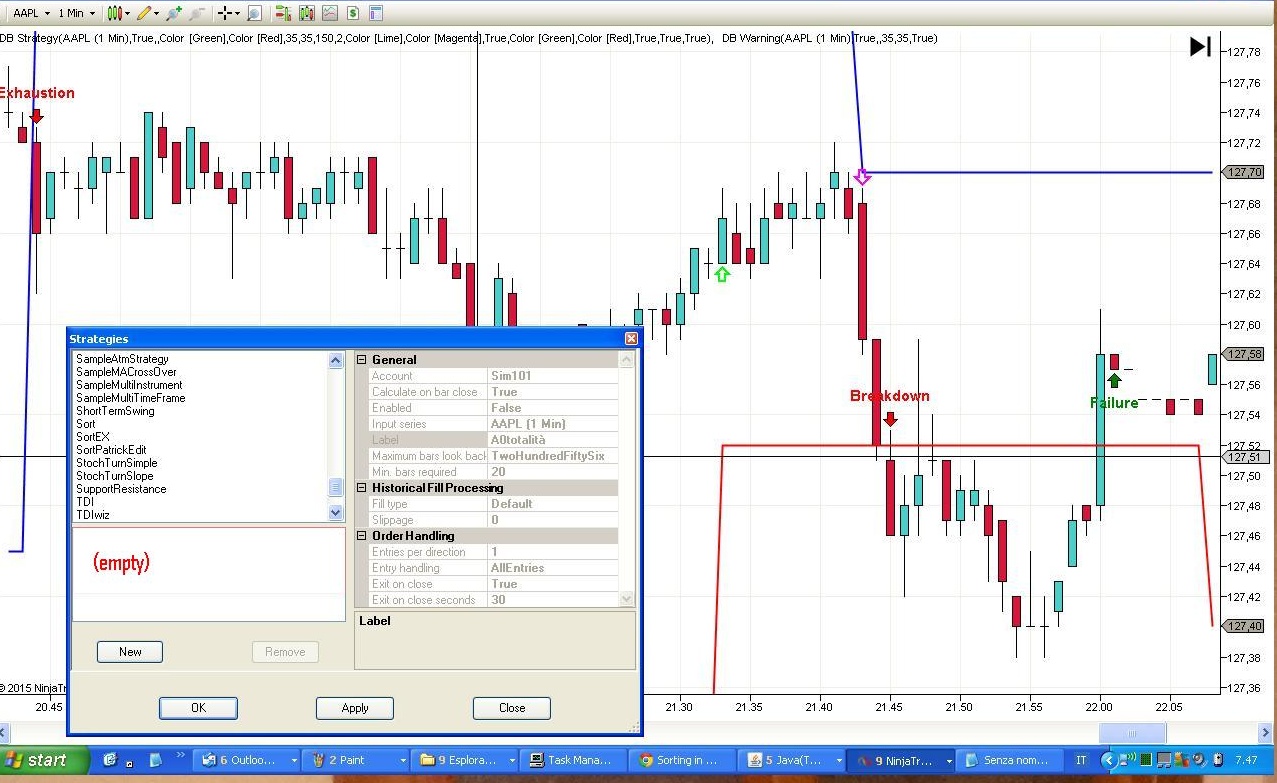Click the Account value Sim101
This screenshot has height=783, width=1277.
(553, 376)
